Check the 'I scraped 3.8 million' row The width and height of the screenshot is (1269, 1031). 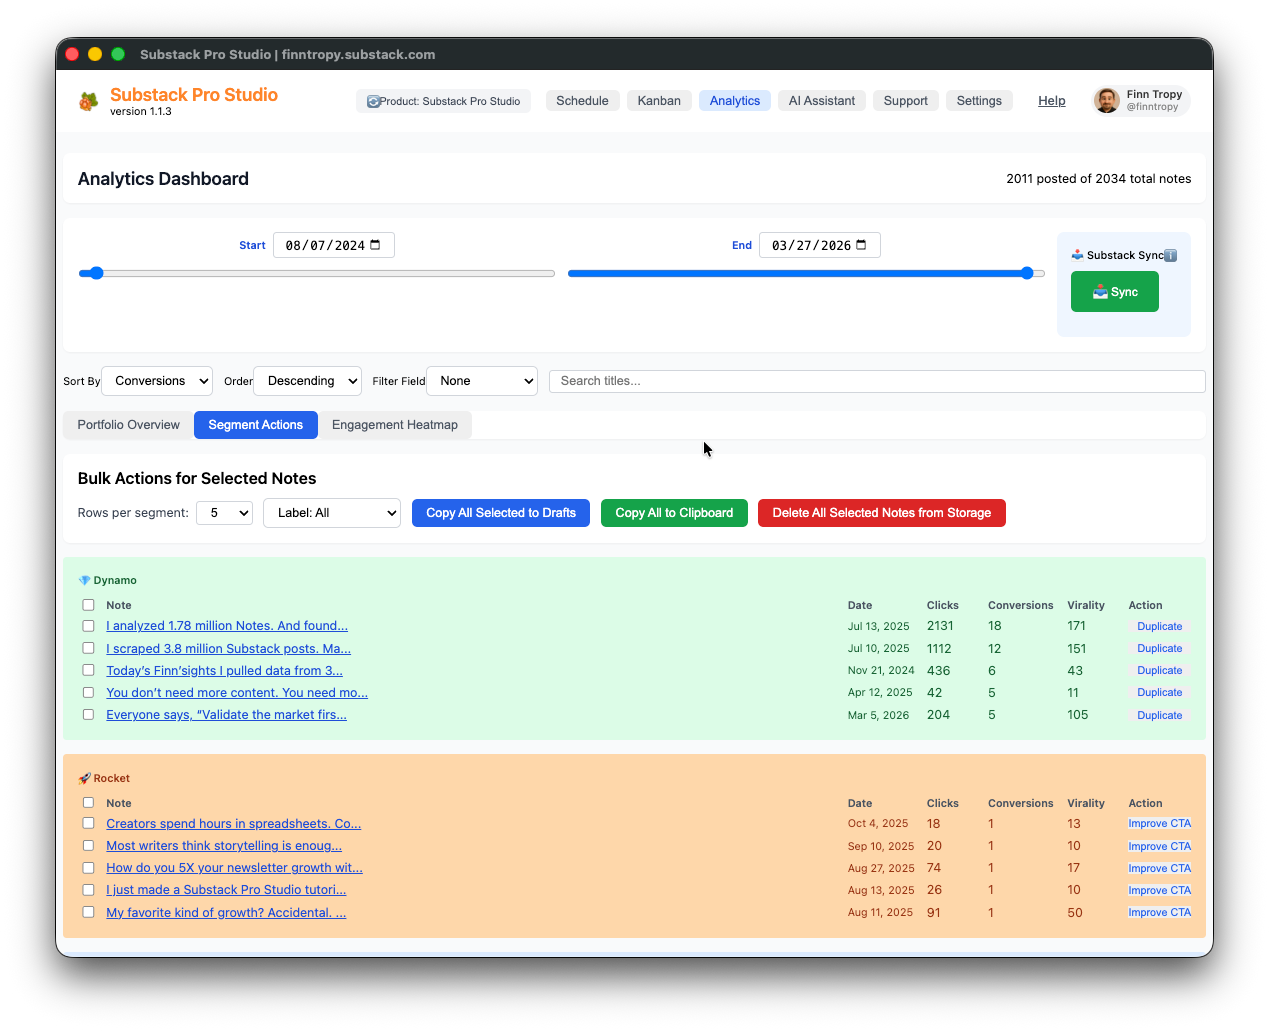click(x=88, y=648)
